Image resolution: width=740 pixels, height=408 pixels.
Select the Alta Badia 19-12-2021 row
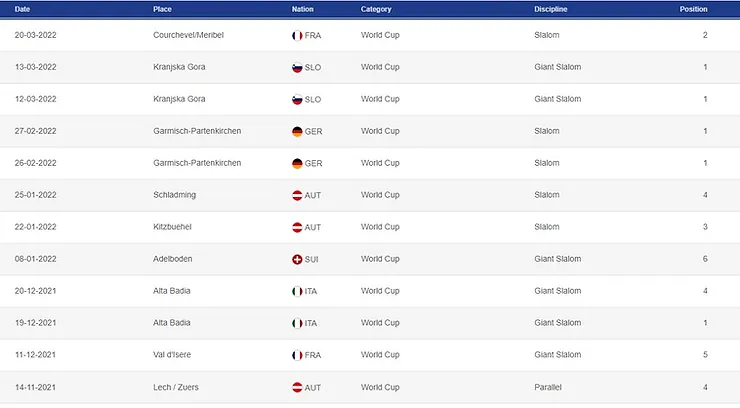[370, 323]
